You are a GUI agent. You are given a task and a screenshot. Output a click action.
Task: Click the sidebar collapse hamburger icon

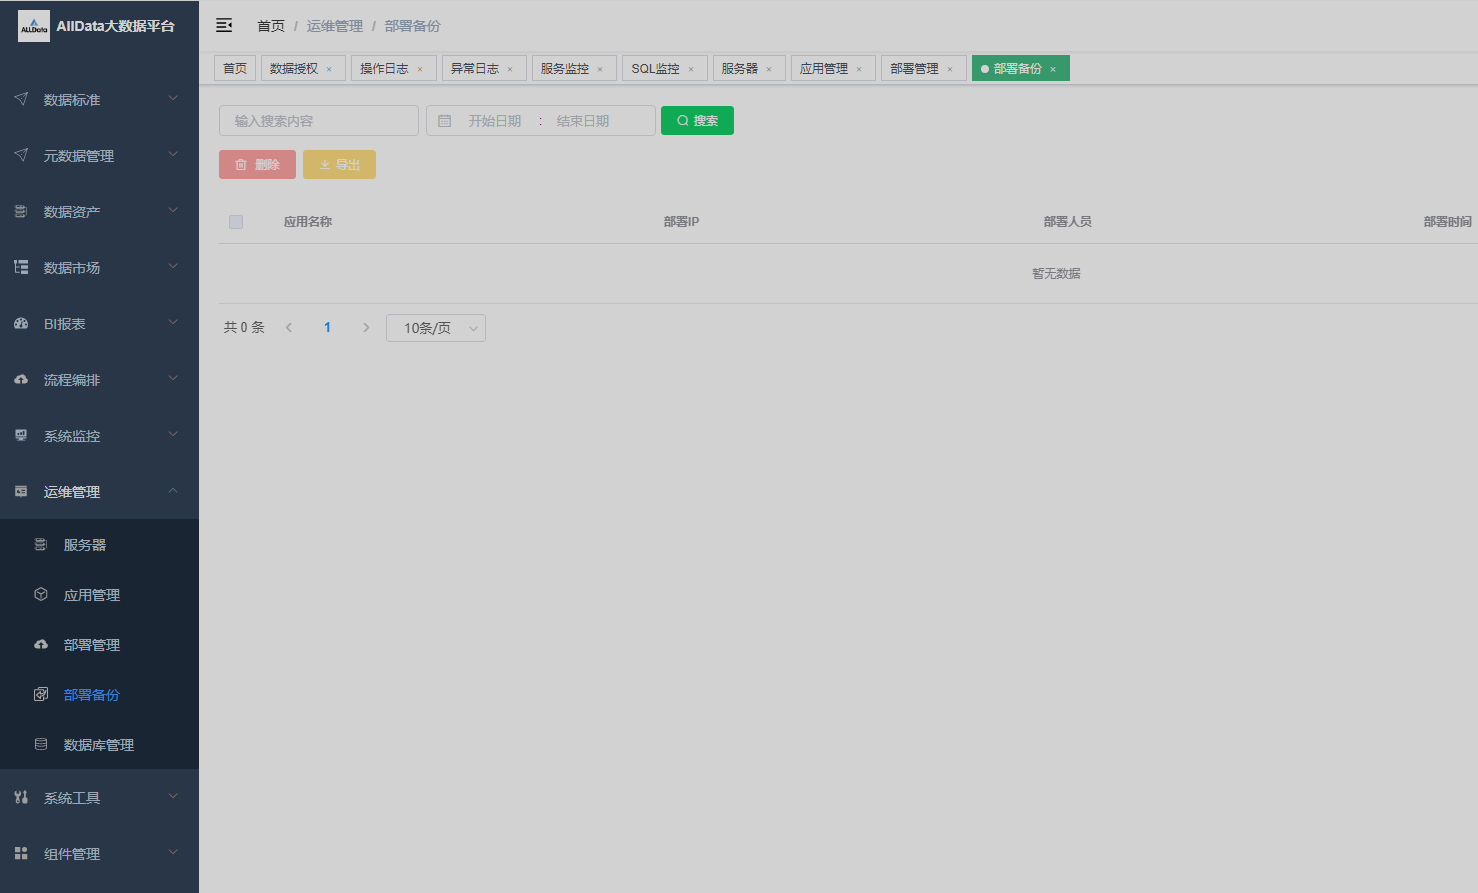[x=224, y=25]
